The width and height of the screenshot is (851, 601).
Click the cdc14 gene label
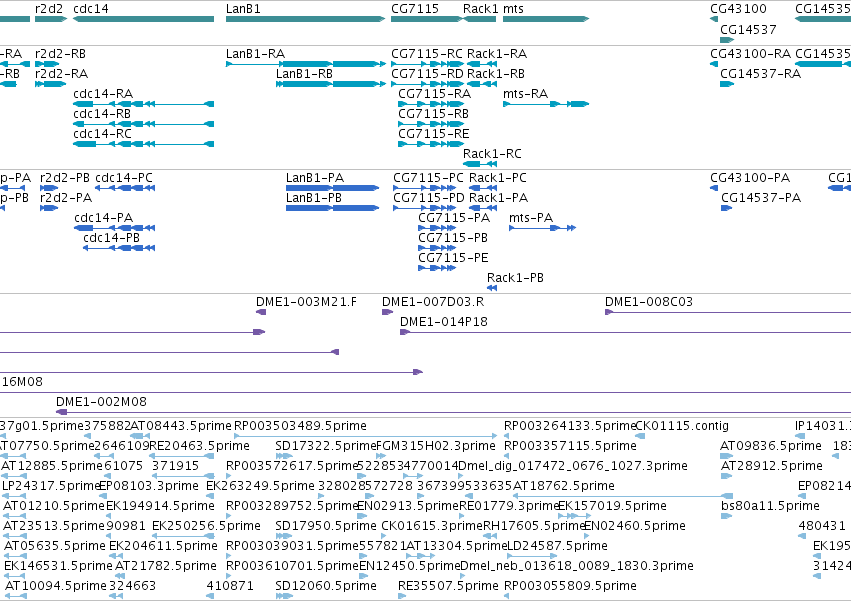point(91,9)
